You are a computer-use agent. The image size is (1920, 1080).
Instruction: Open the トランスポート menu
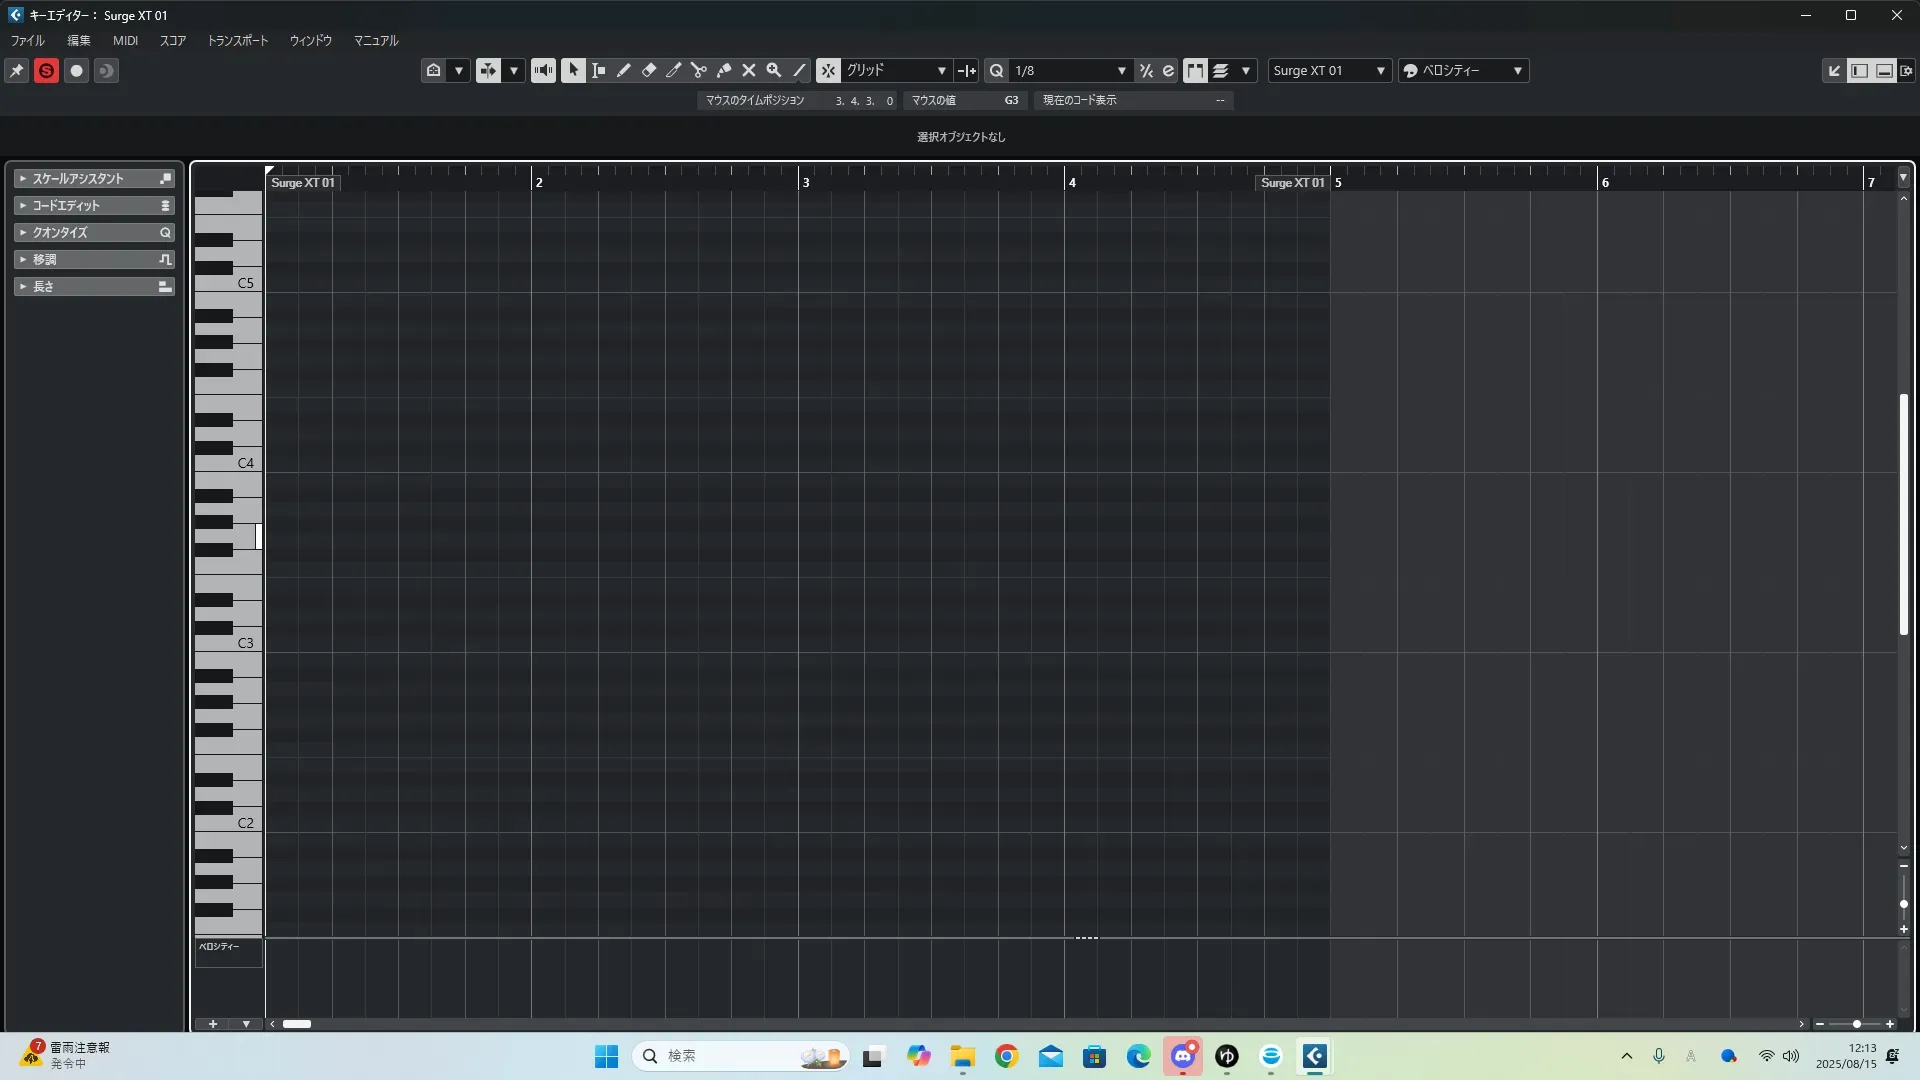[237, 41]
